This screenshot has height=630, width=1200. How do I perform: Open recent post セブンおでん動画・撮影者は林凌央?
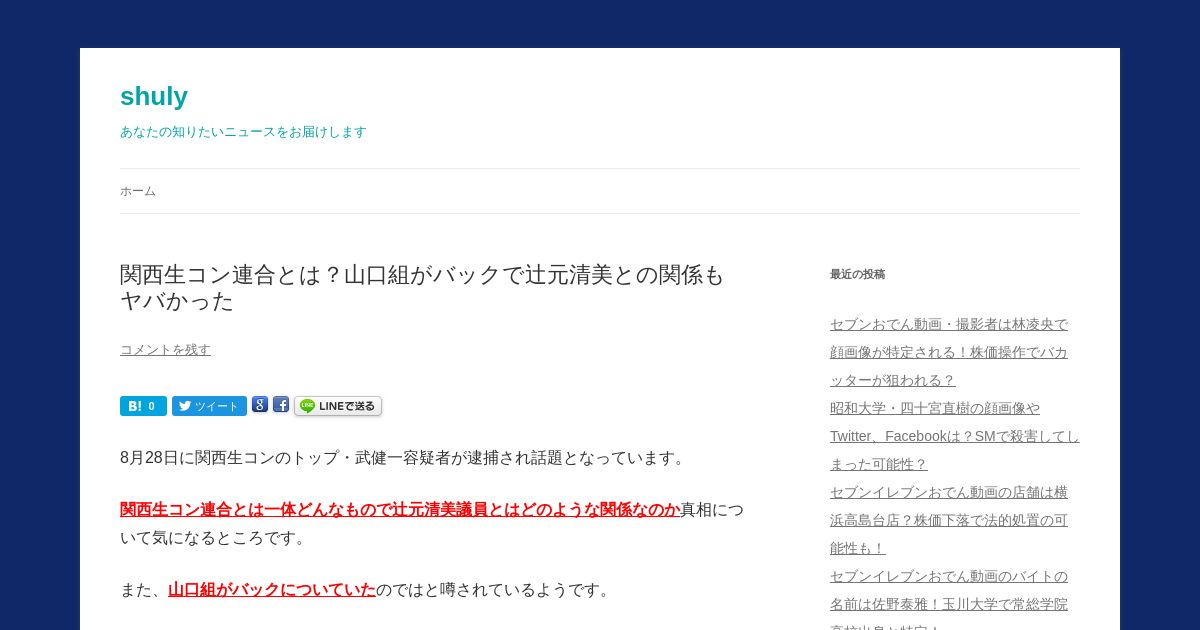949,352
